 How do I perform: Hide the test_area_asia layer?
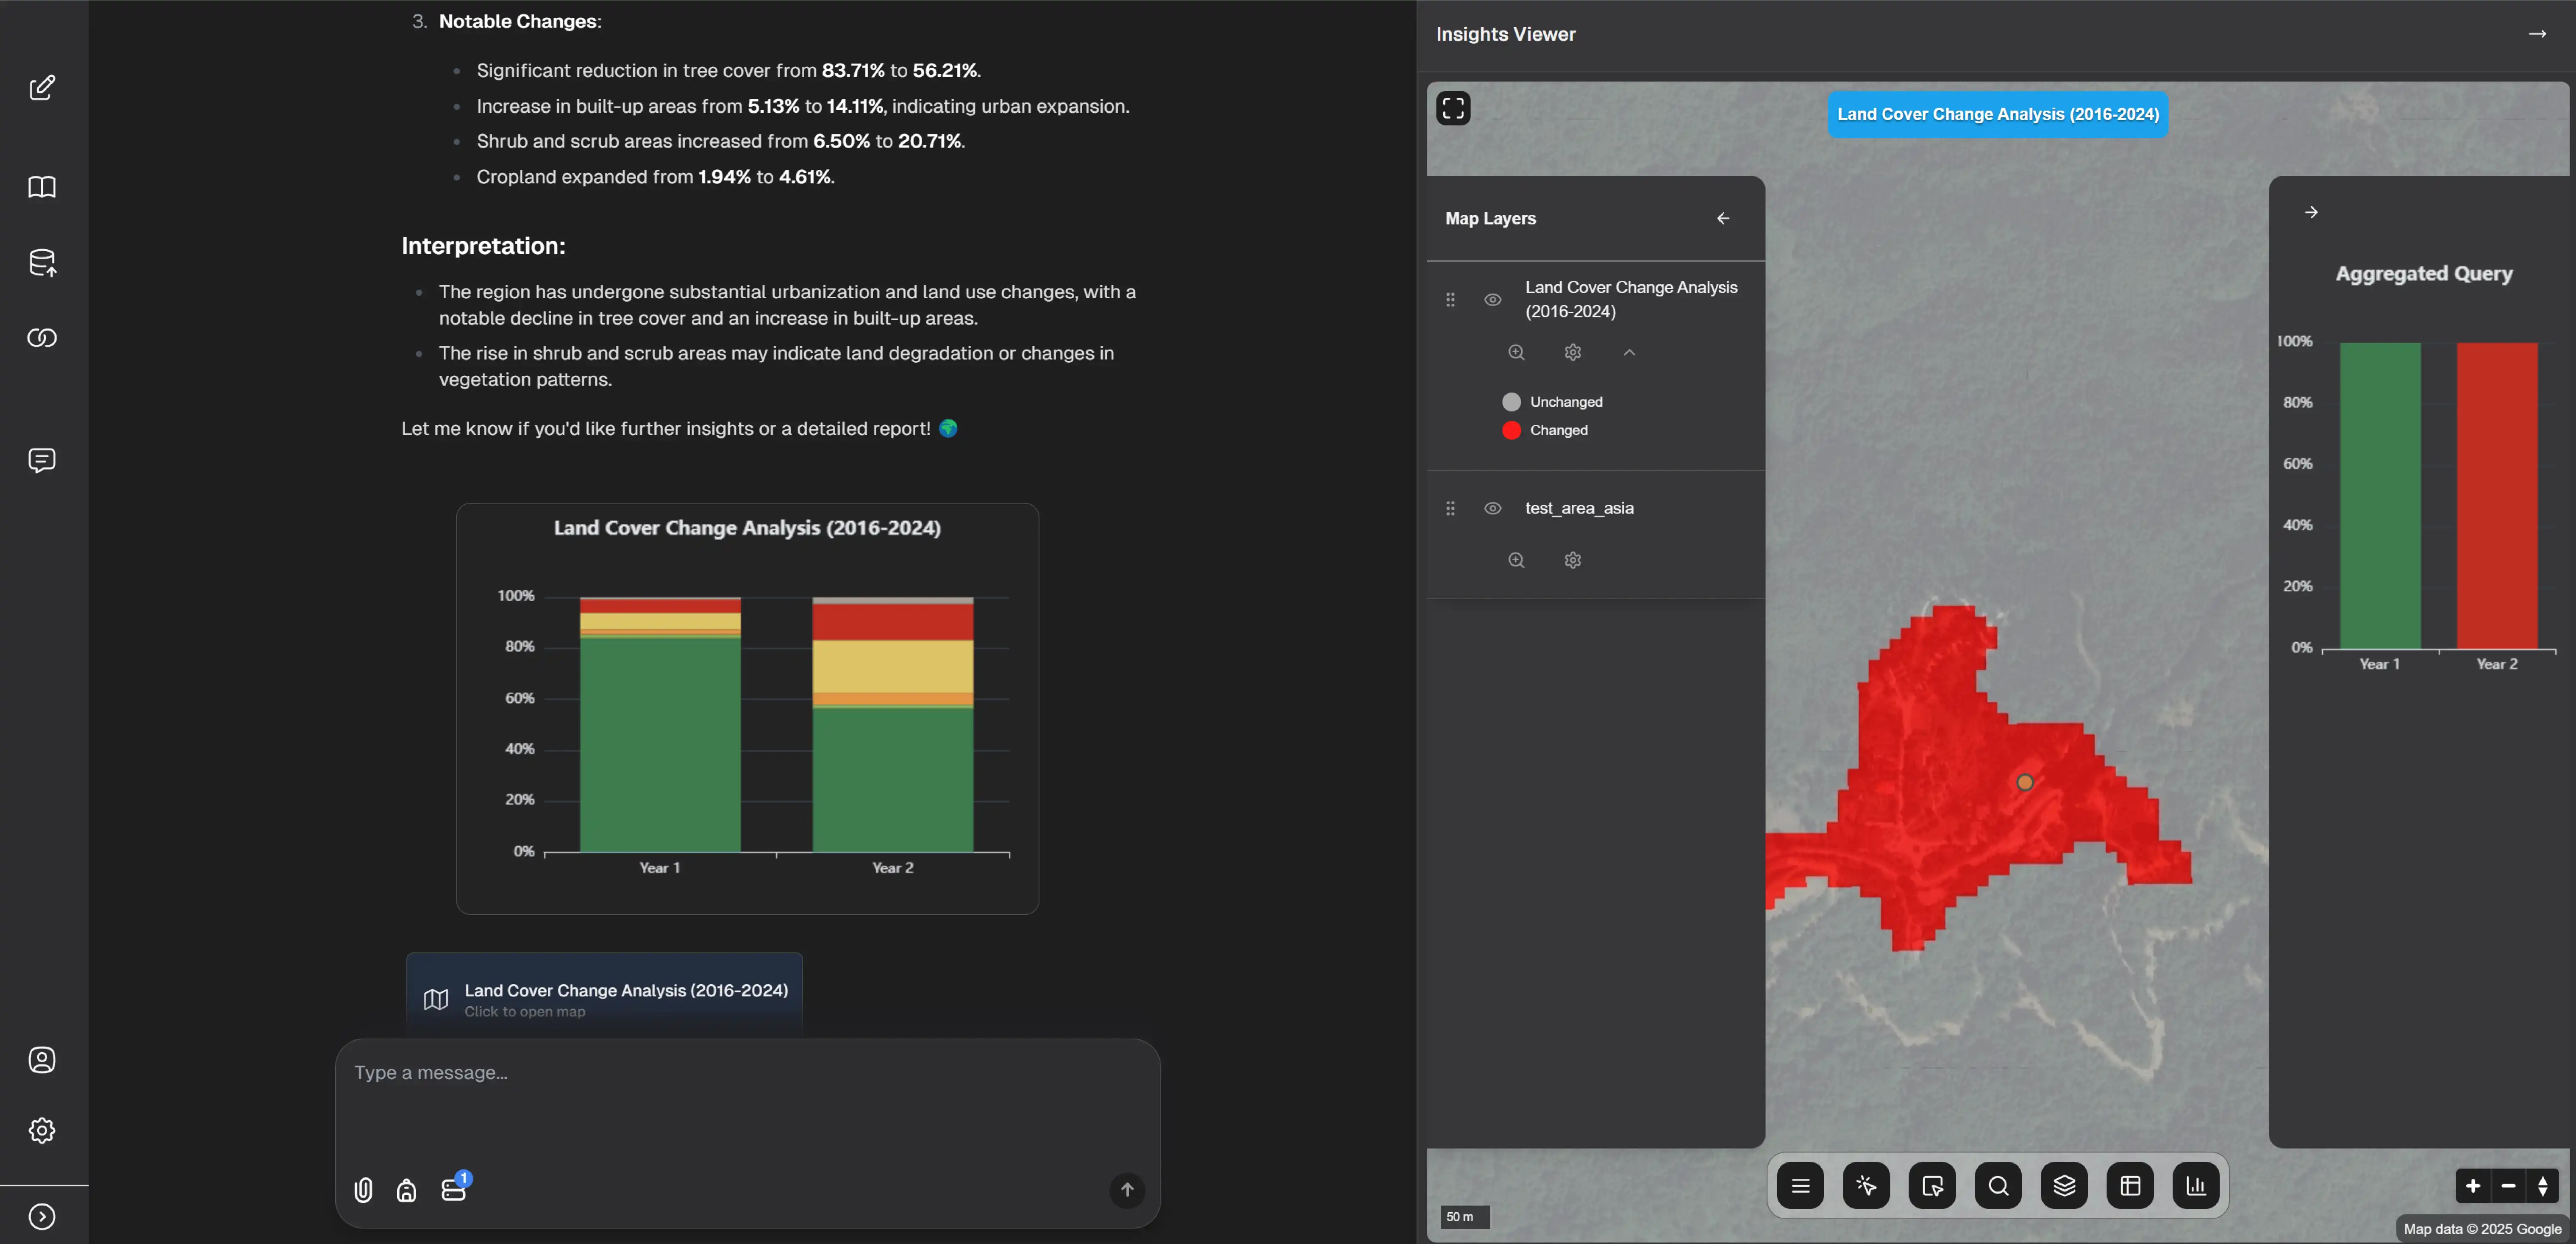pos(1493,508)
